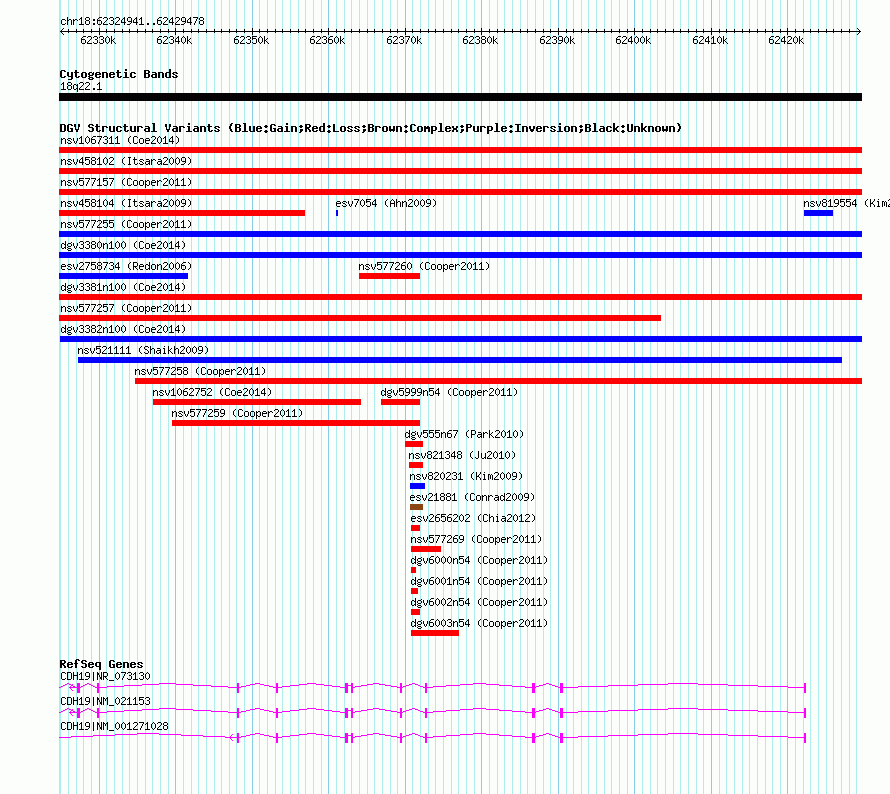Screen dimensions: 890x794
Task: Click the dgv555n67 (Park2010) label
Action: (x=464, y=434)
